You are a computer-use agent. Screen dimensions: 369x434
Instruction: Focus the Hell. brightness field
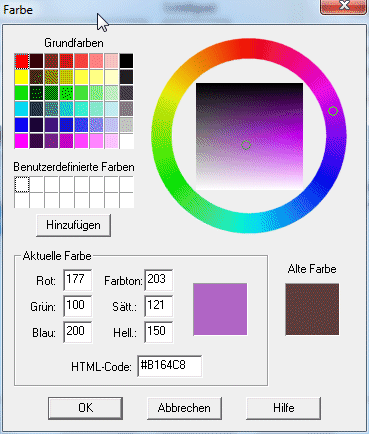point(159,332)
